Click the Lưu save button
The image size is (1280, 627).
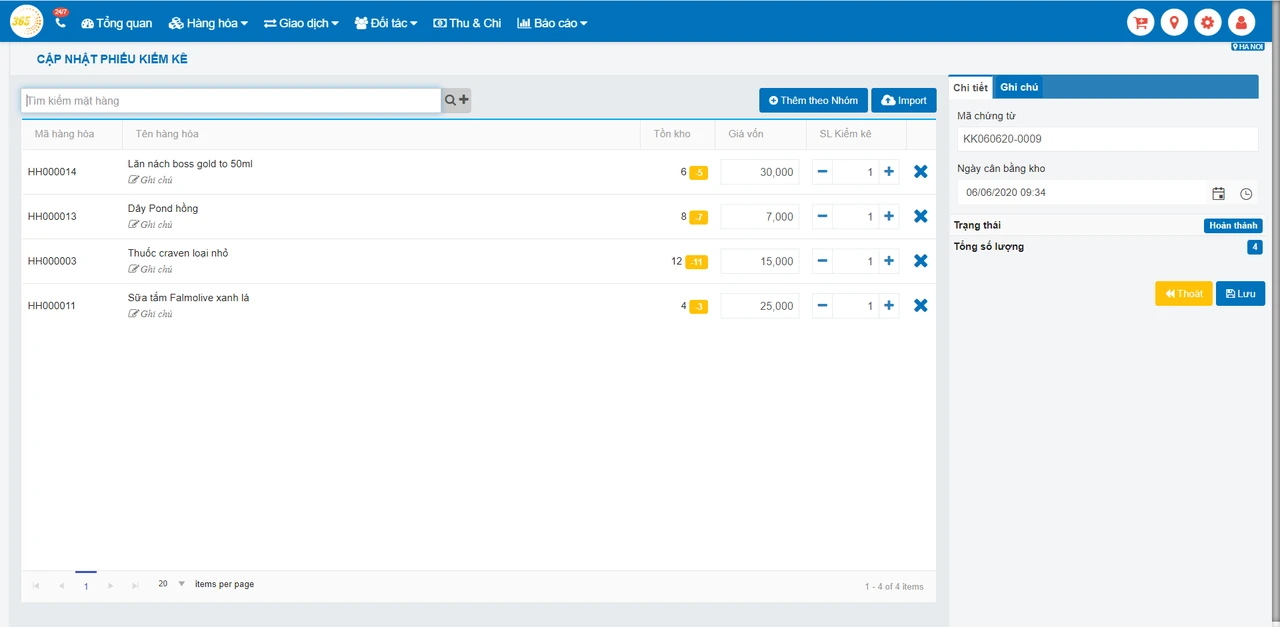tap(1240, 293)
